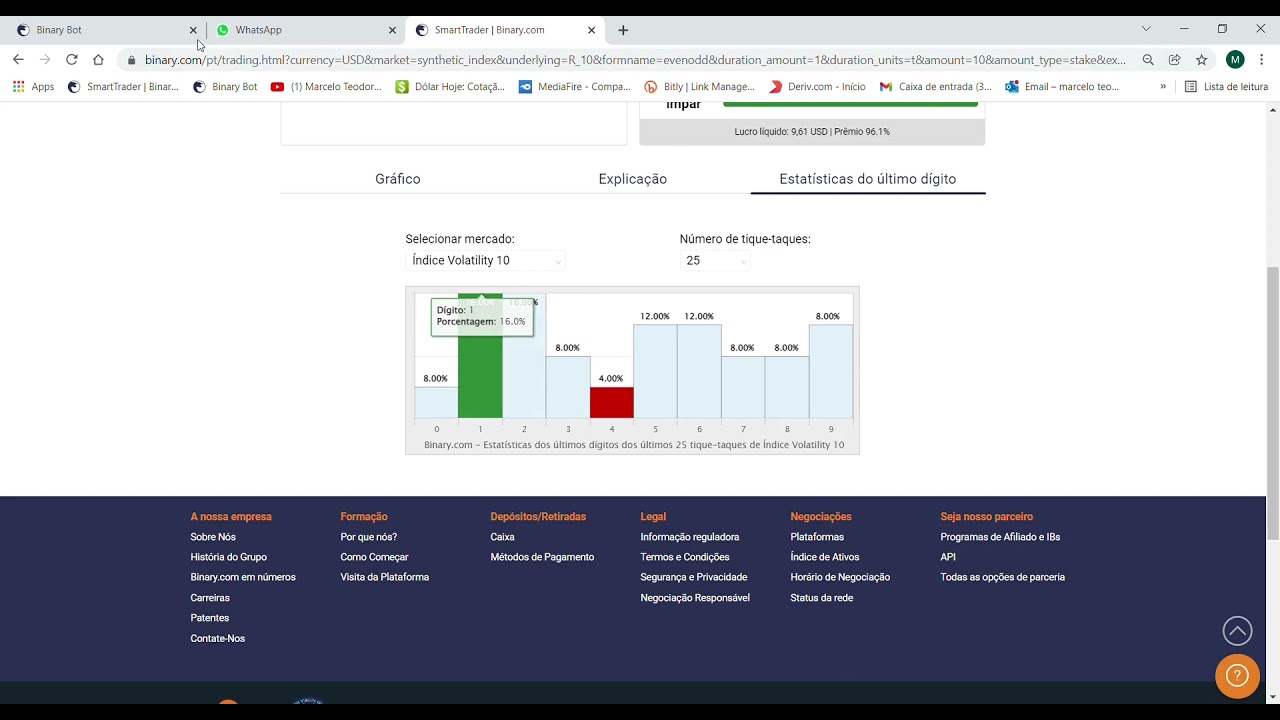Select the Explicação tab
The width and height of the screenshot is (1280, 720).
633,179
